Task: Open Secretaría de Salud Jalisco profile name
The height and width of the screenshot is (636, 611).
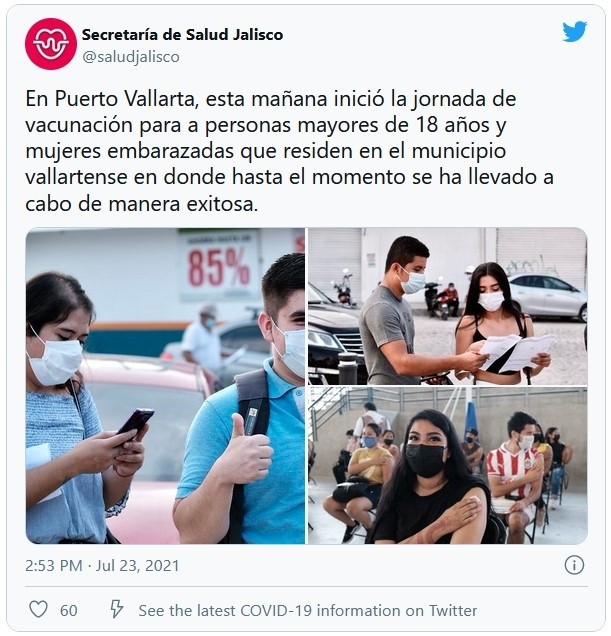Action: (x=182, y=34)
